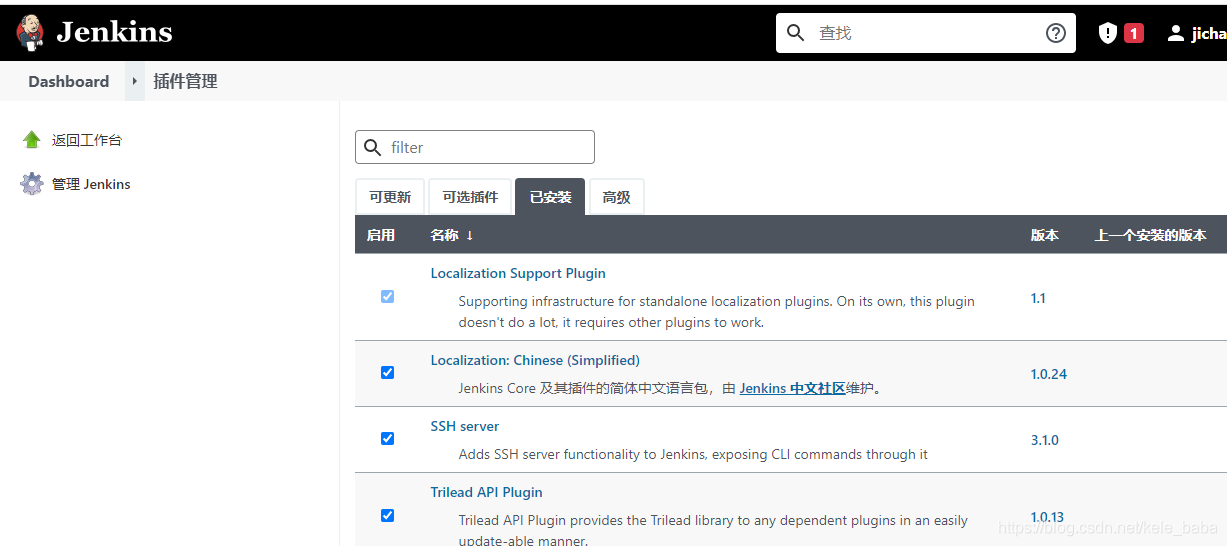Click the 上一个安装的版本 column header
1227x546 pixels.
tap(1150, 235)
